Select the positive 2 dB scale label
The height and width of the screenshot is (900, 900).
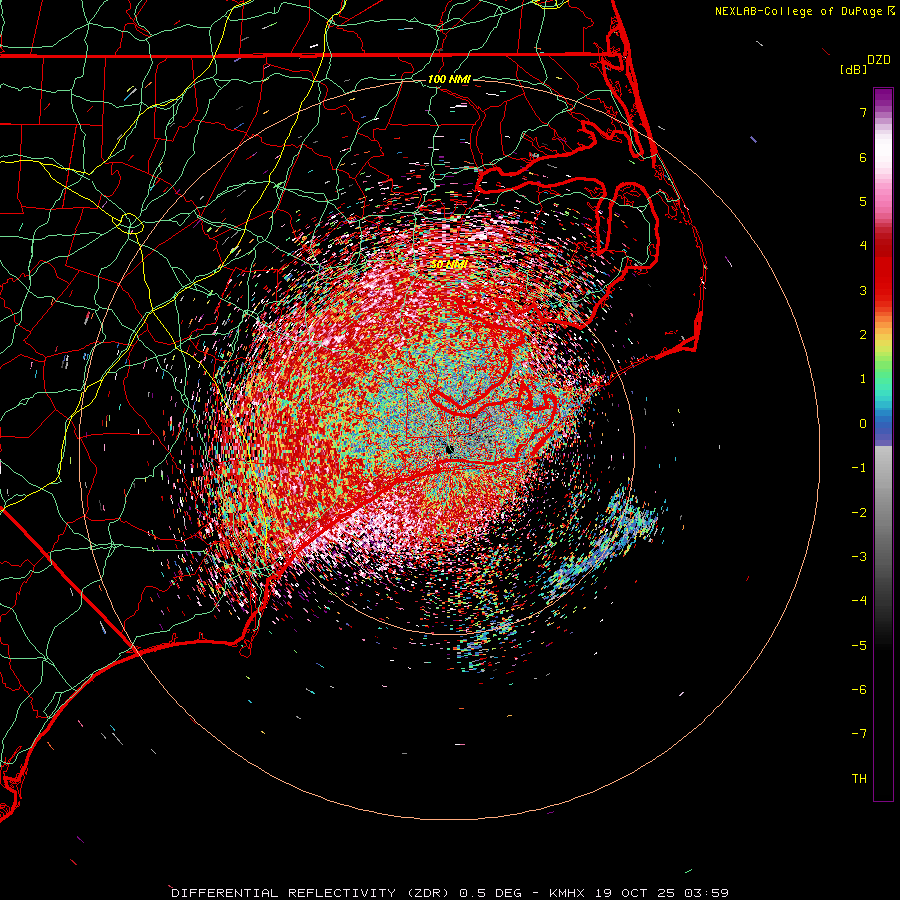click(x=863, y=335)
